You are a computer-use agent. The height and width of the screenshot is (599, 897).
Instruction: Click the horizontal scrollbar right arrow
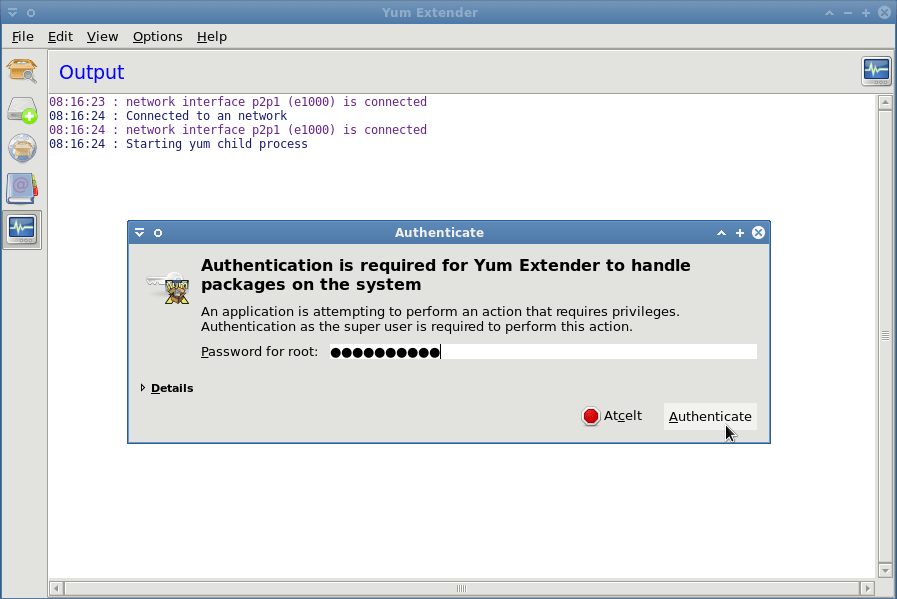pos(867,588)
